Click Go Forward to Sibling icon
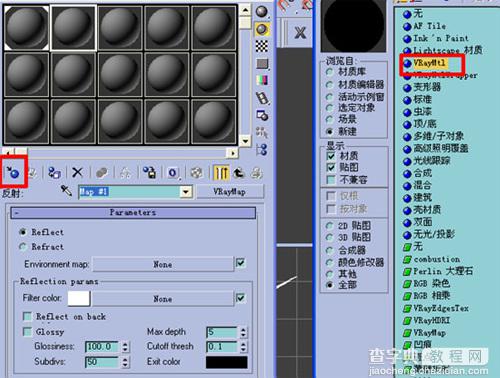The height and width of the screenshot is (378, 500). [x=256, y=173]
